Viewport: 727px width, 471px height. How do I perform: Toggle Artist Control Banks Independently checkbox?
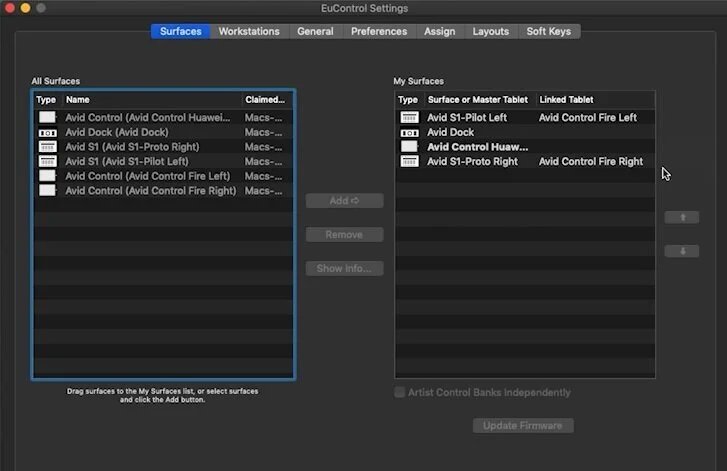(x=399, y=392)
